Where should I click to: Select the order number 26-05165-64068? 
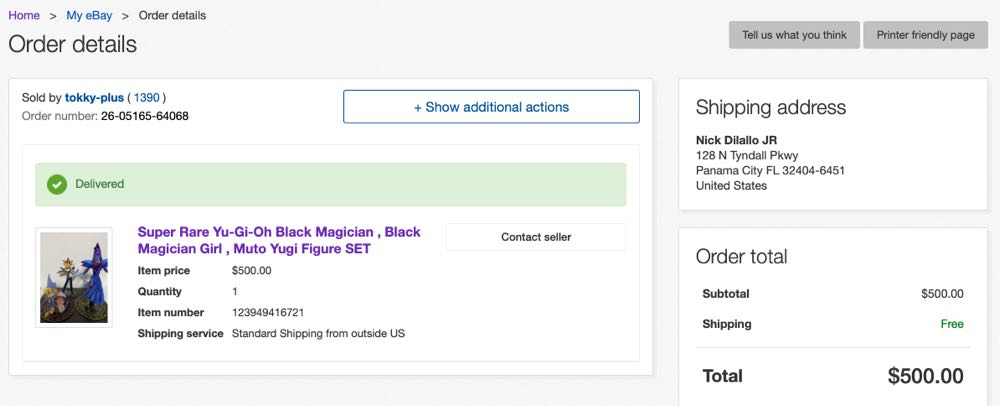point(145,116)
